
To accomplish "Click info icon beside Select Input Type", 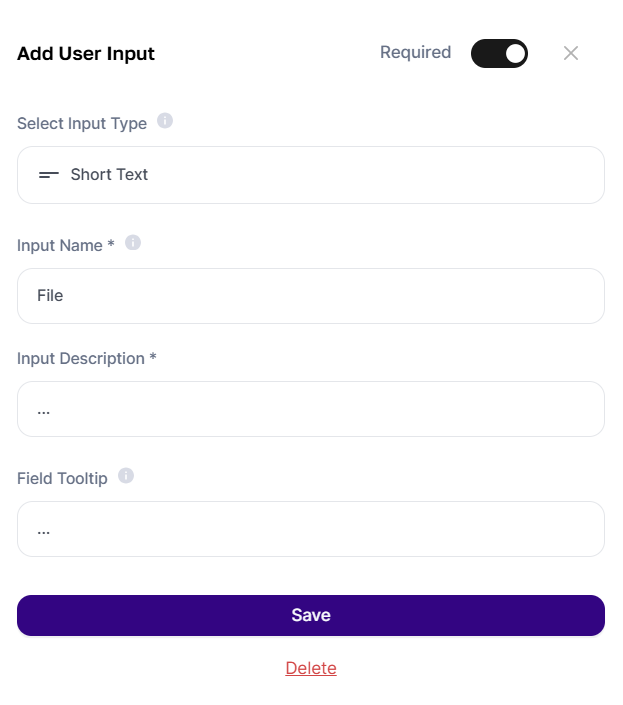I will [165, 120].
